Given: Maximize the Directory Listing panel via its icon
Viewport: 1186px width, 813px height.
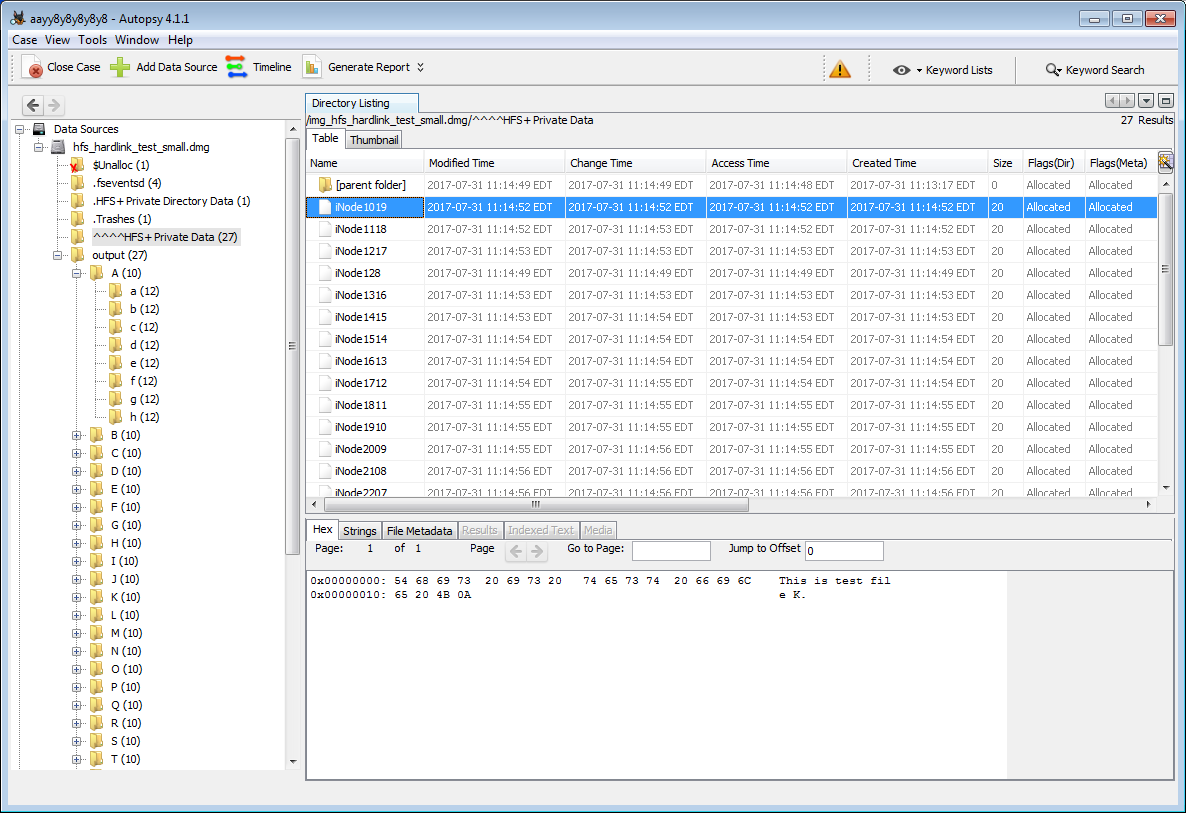Looking at the screenshot, I should coord(1165,100).
